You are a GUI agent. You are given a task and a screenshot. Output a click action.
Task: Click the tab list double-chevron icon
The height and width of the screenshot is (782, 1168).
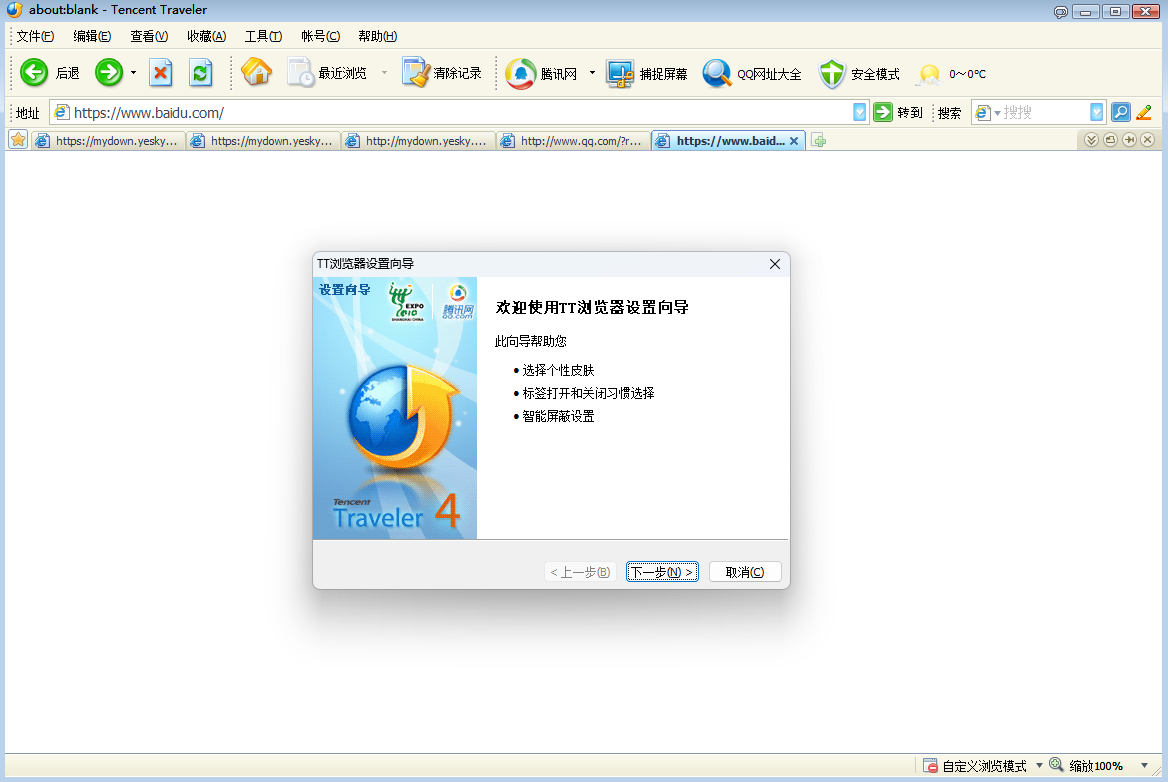point(1091,140)
